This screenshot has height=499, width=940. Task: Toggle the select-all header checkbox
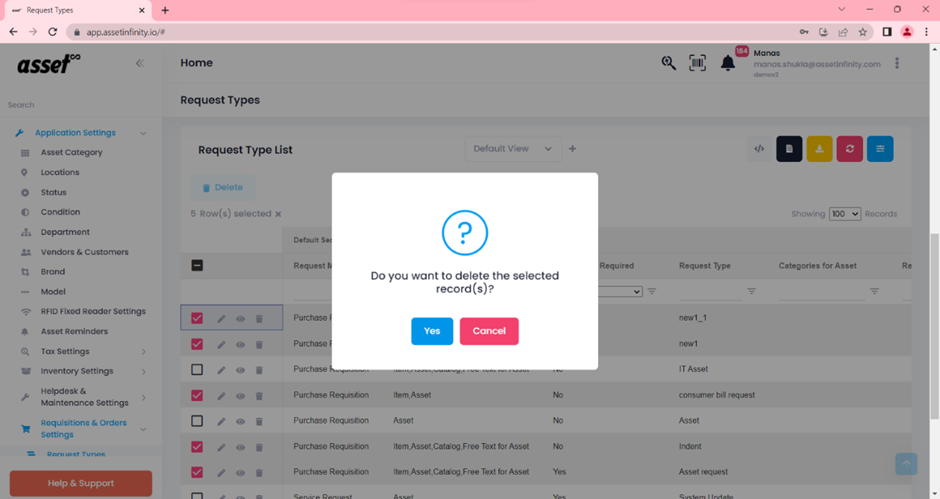click(197, 266)
